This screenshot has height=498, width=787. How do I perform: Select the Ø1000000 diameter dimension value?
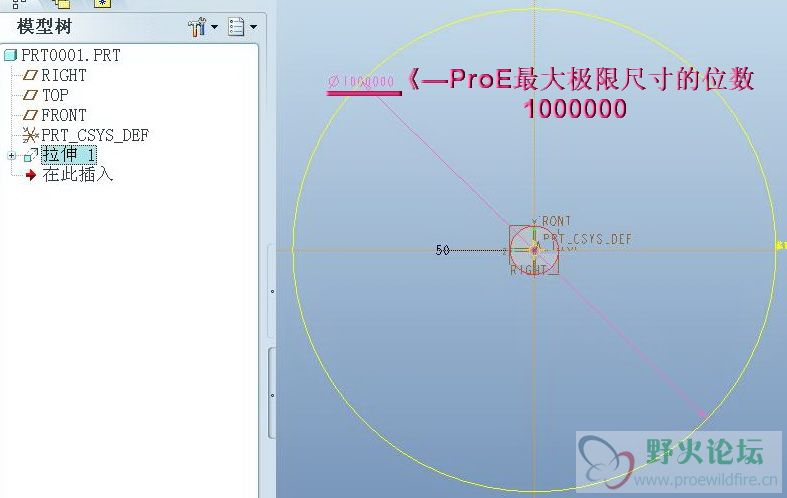point(361,81)
